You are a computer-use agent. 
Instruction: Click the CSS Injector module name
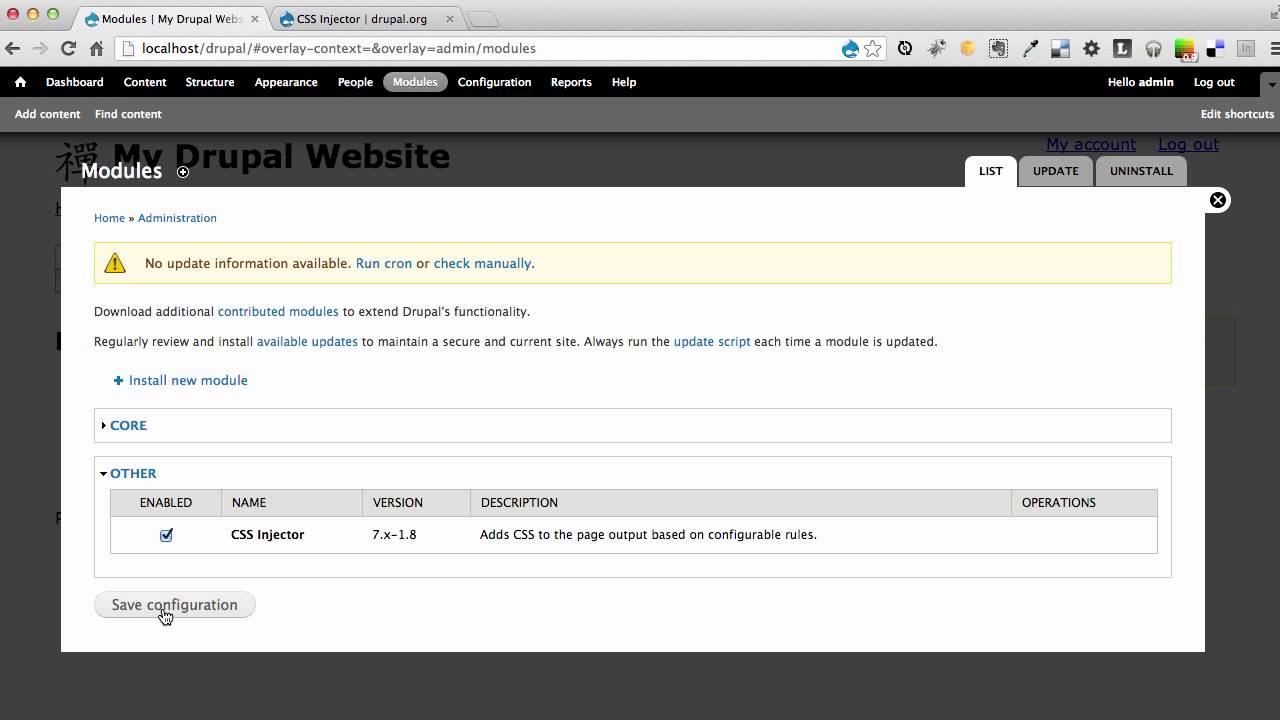(267, 535)
